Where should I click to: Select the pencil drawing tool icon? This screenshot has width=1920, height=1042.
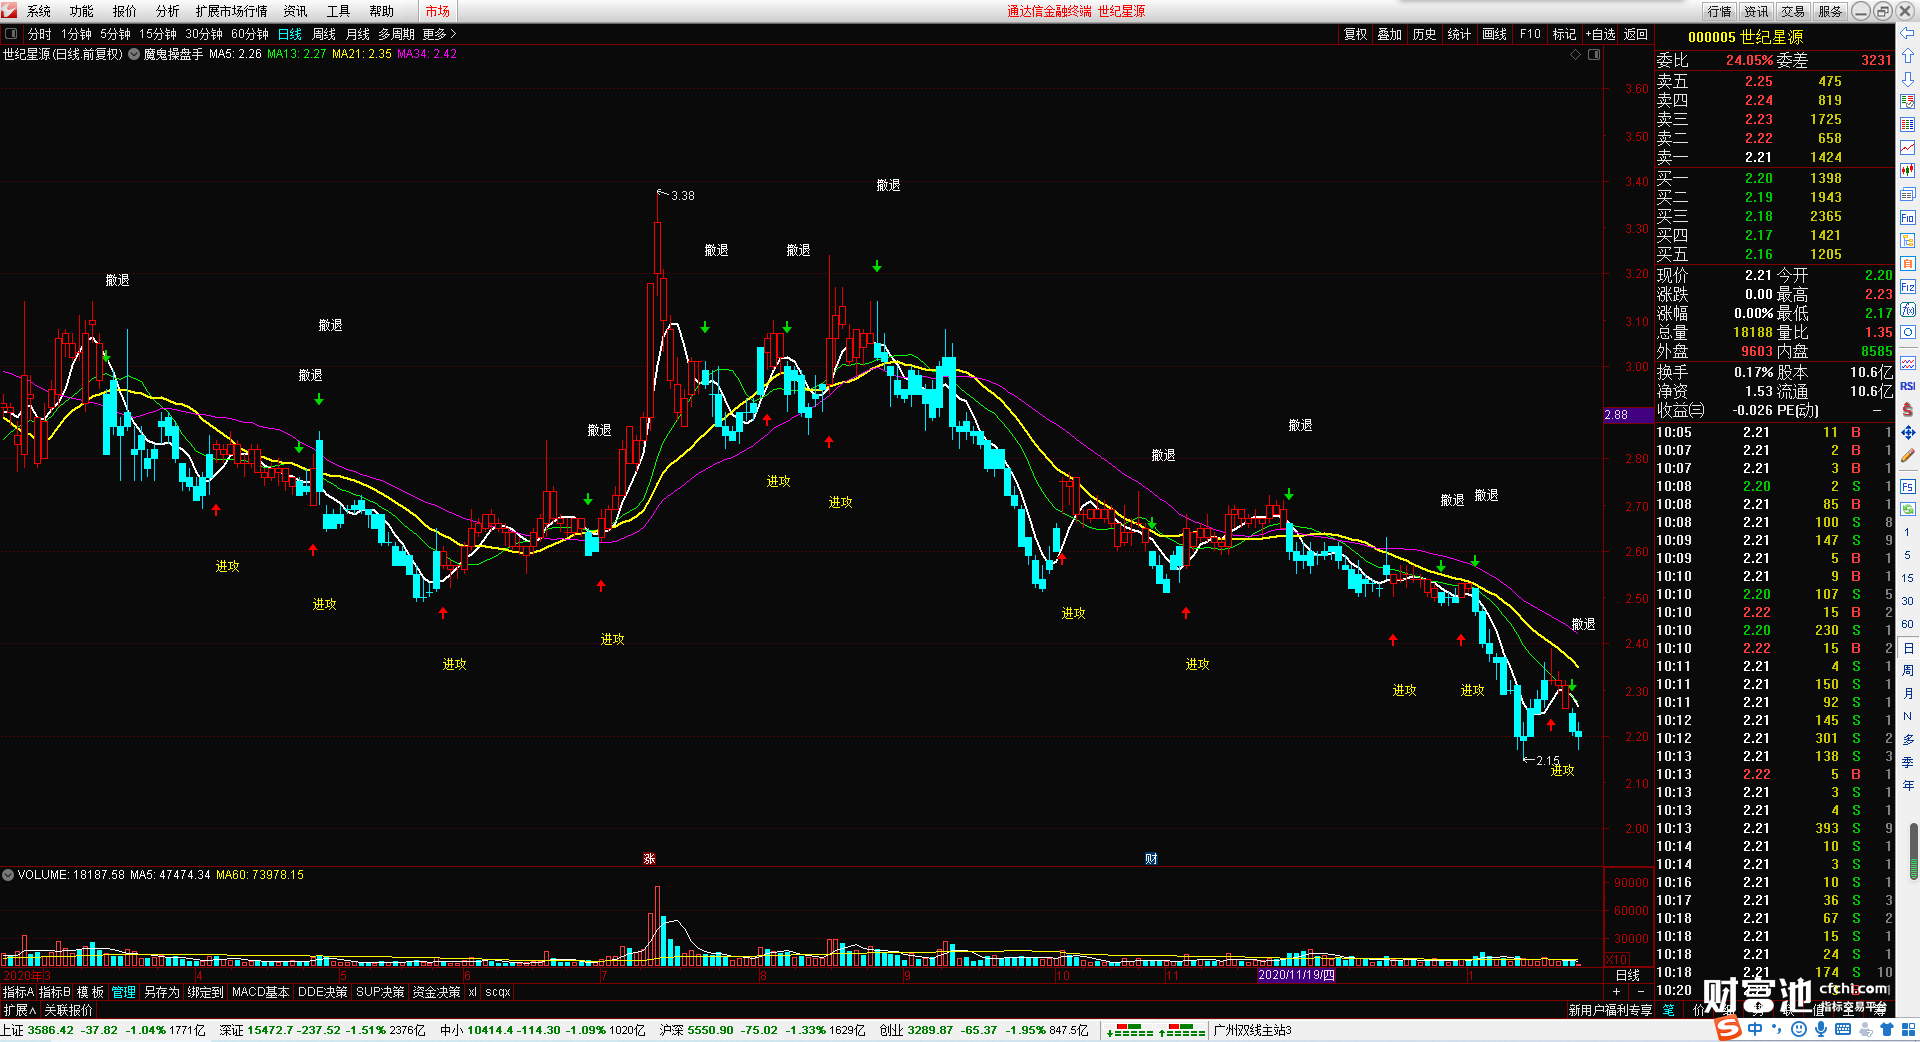(1908, 456)
